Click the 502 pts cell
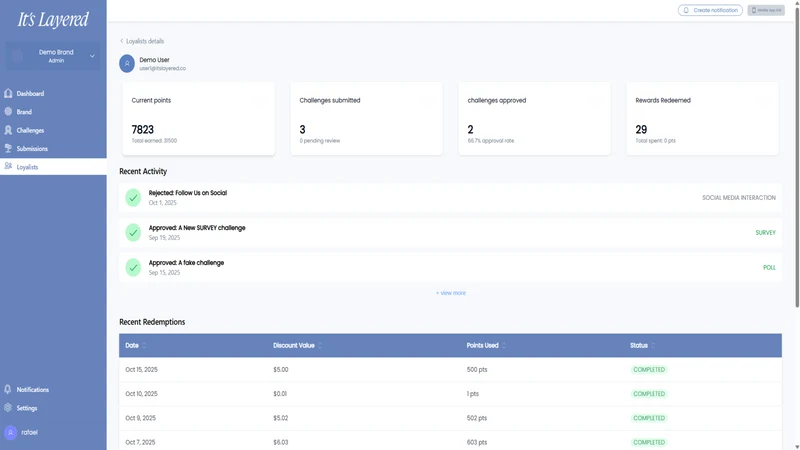Image resolution: width=800 pixels, height=450 pixels. [x=477, y=418]
